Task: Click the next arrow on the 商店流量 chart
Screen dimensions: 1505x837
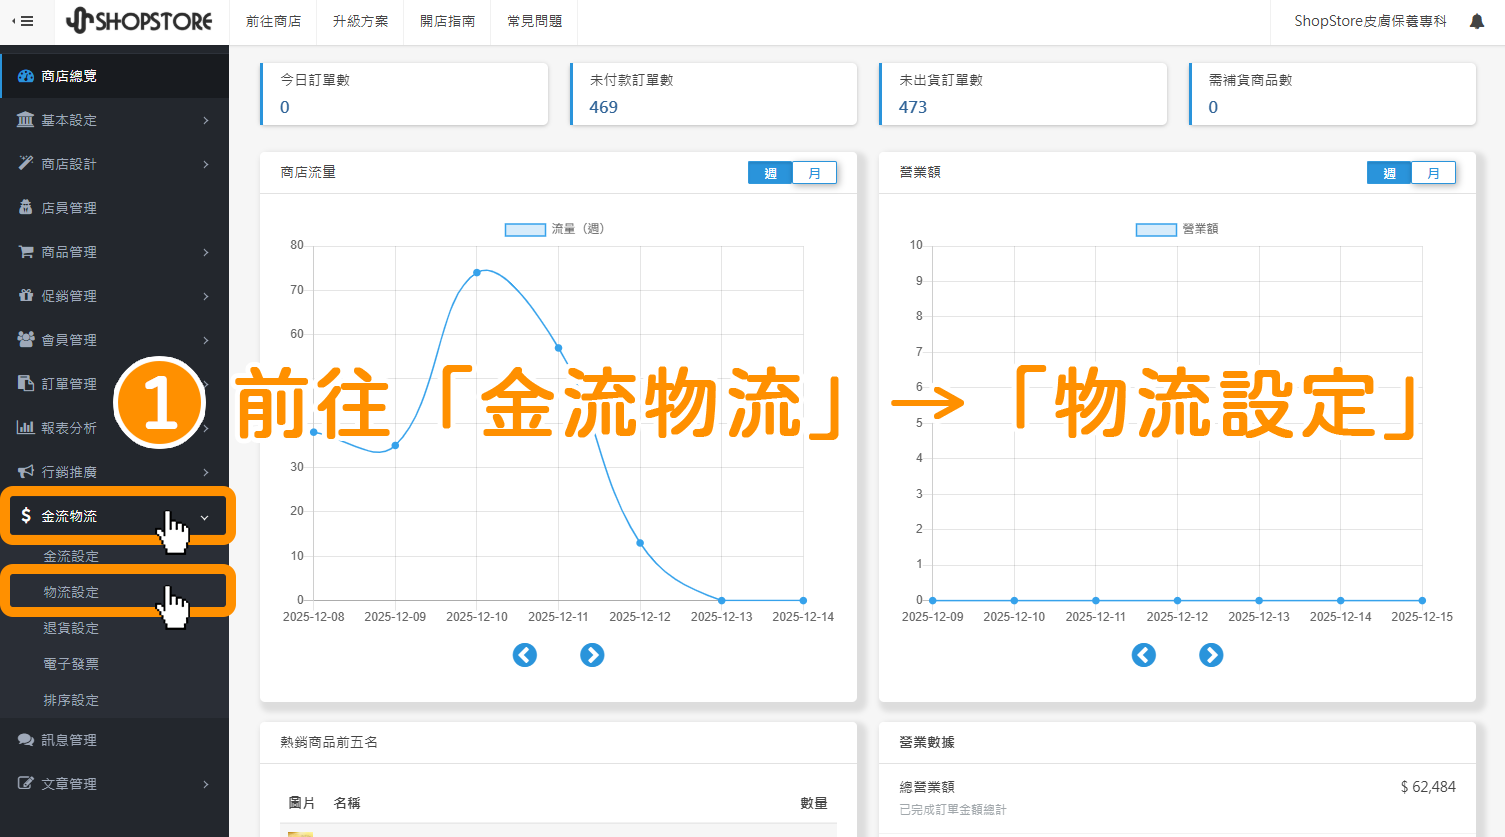Action: (592, 655)
